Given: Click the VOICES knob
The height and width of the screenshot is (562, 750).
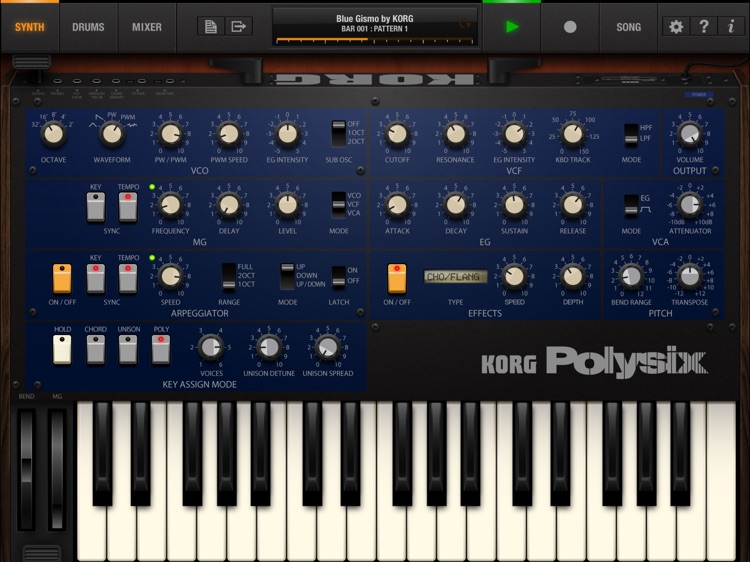Looking at the screenshot, I should click(x=211, y=347).
